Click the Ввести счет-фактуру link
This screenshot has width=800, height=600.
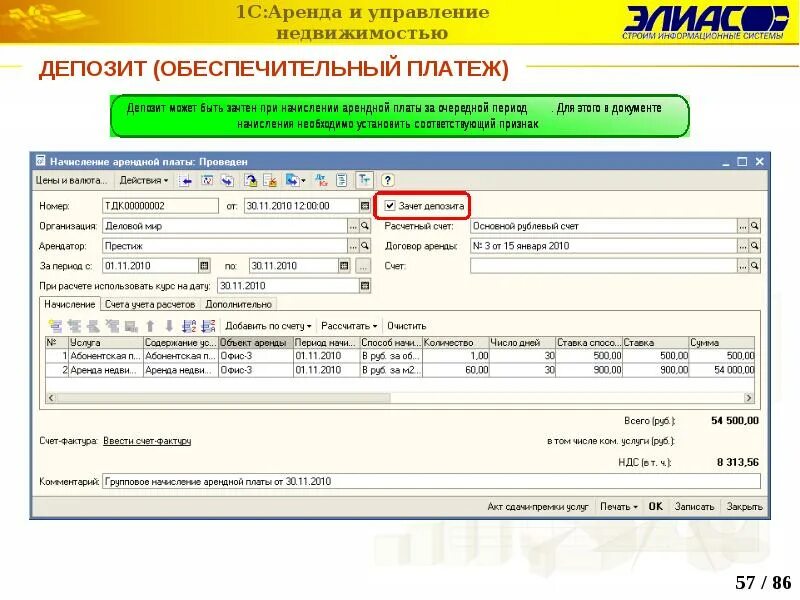pos(147,441)
